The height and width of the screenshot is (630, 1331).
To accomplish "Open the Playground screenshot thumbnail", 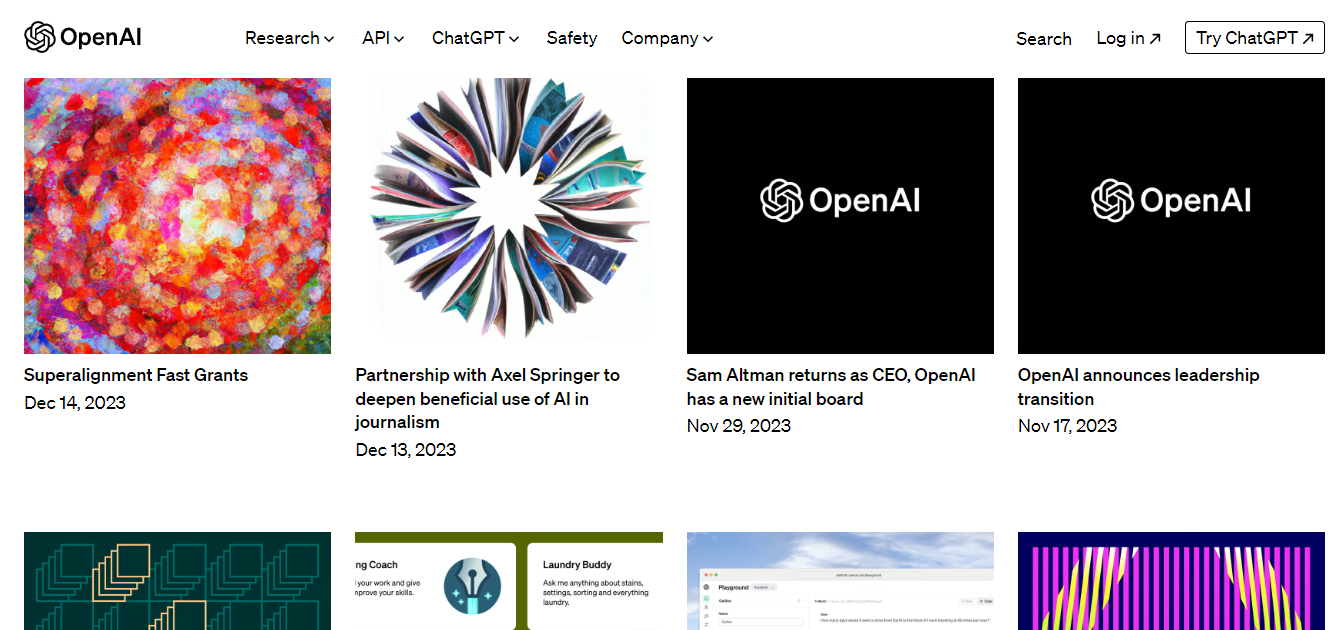I will point(840,581).
